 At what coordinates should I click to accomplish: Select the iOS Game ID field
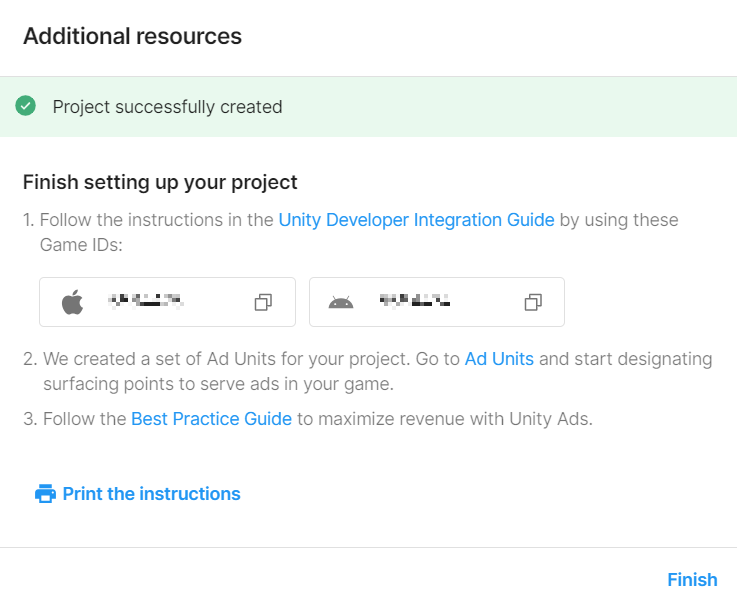[x=167, y=302]
